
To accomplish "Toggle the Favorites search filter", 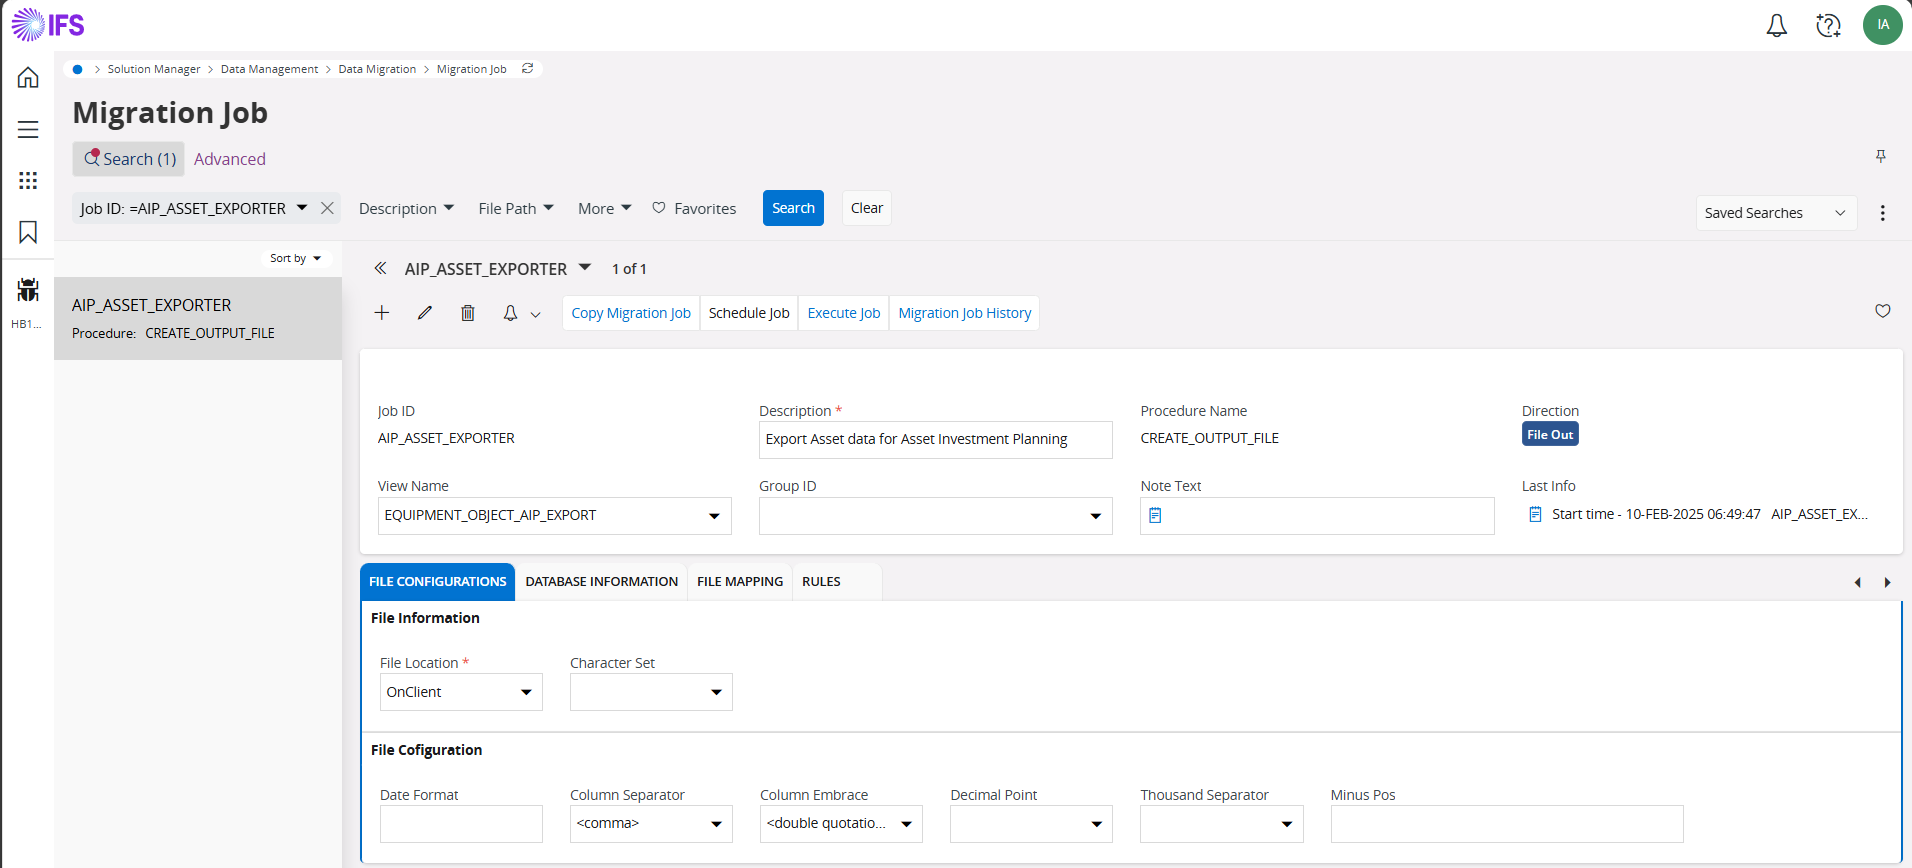I will pyautogui.click(x=694, y=208).
